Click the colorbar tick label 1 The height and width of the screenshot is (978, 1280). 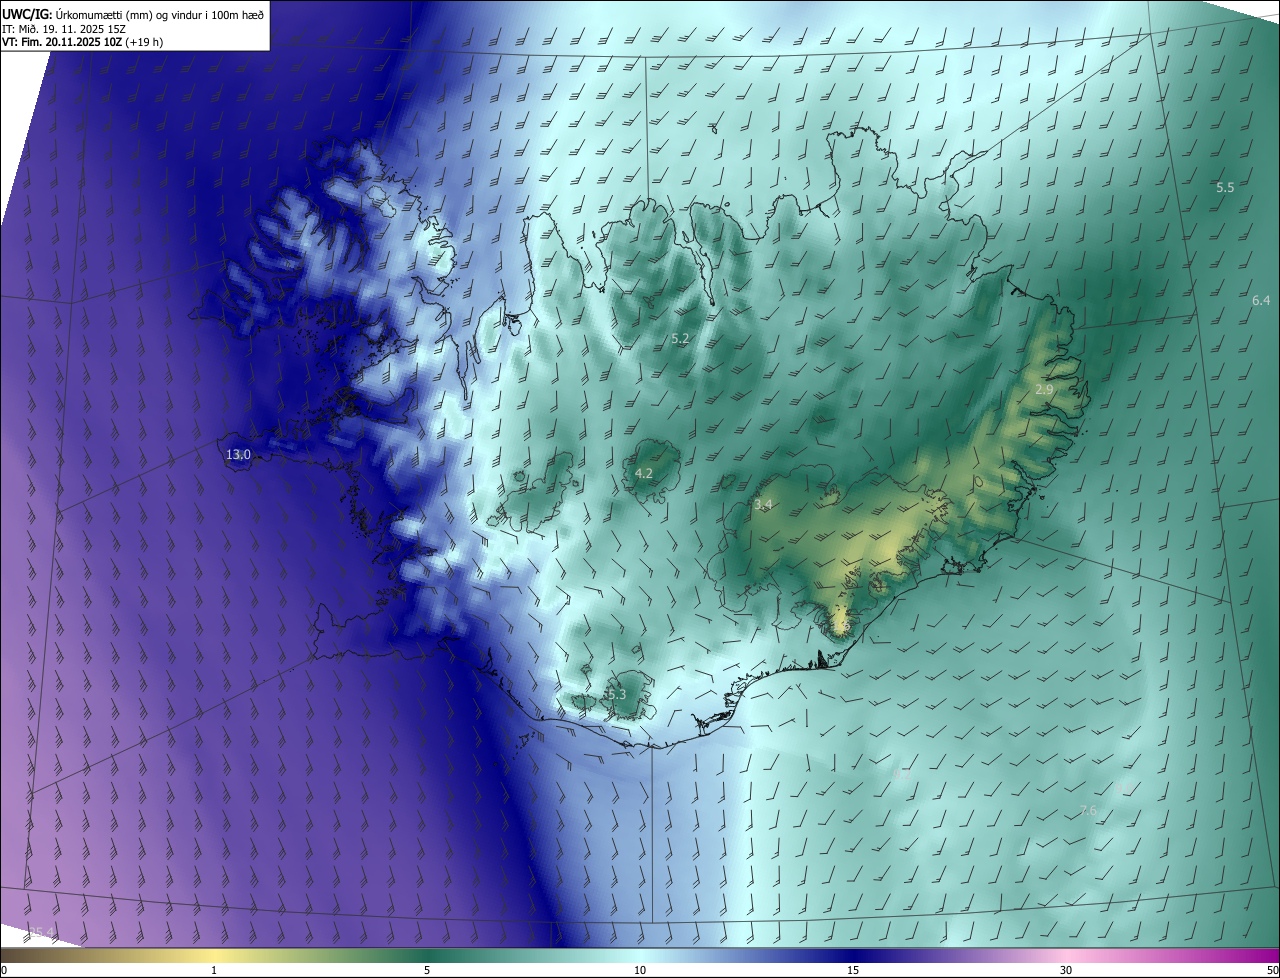[x=214, y=970]
